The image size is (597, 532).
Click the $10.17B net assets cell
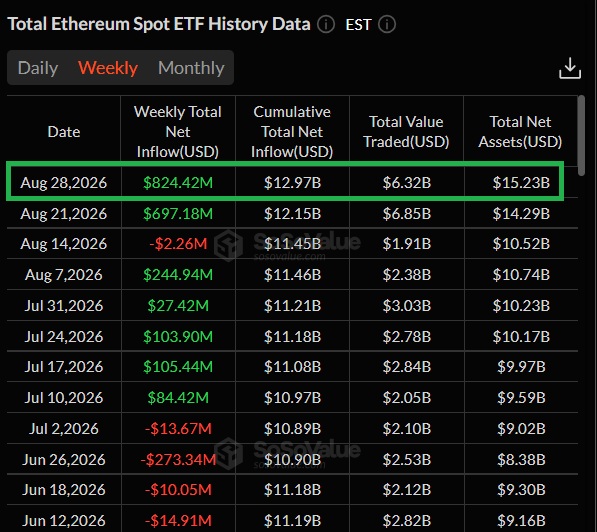(x=521, y=337)
